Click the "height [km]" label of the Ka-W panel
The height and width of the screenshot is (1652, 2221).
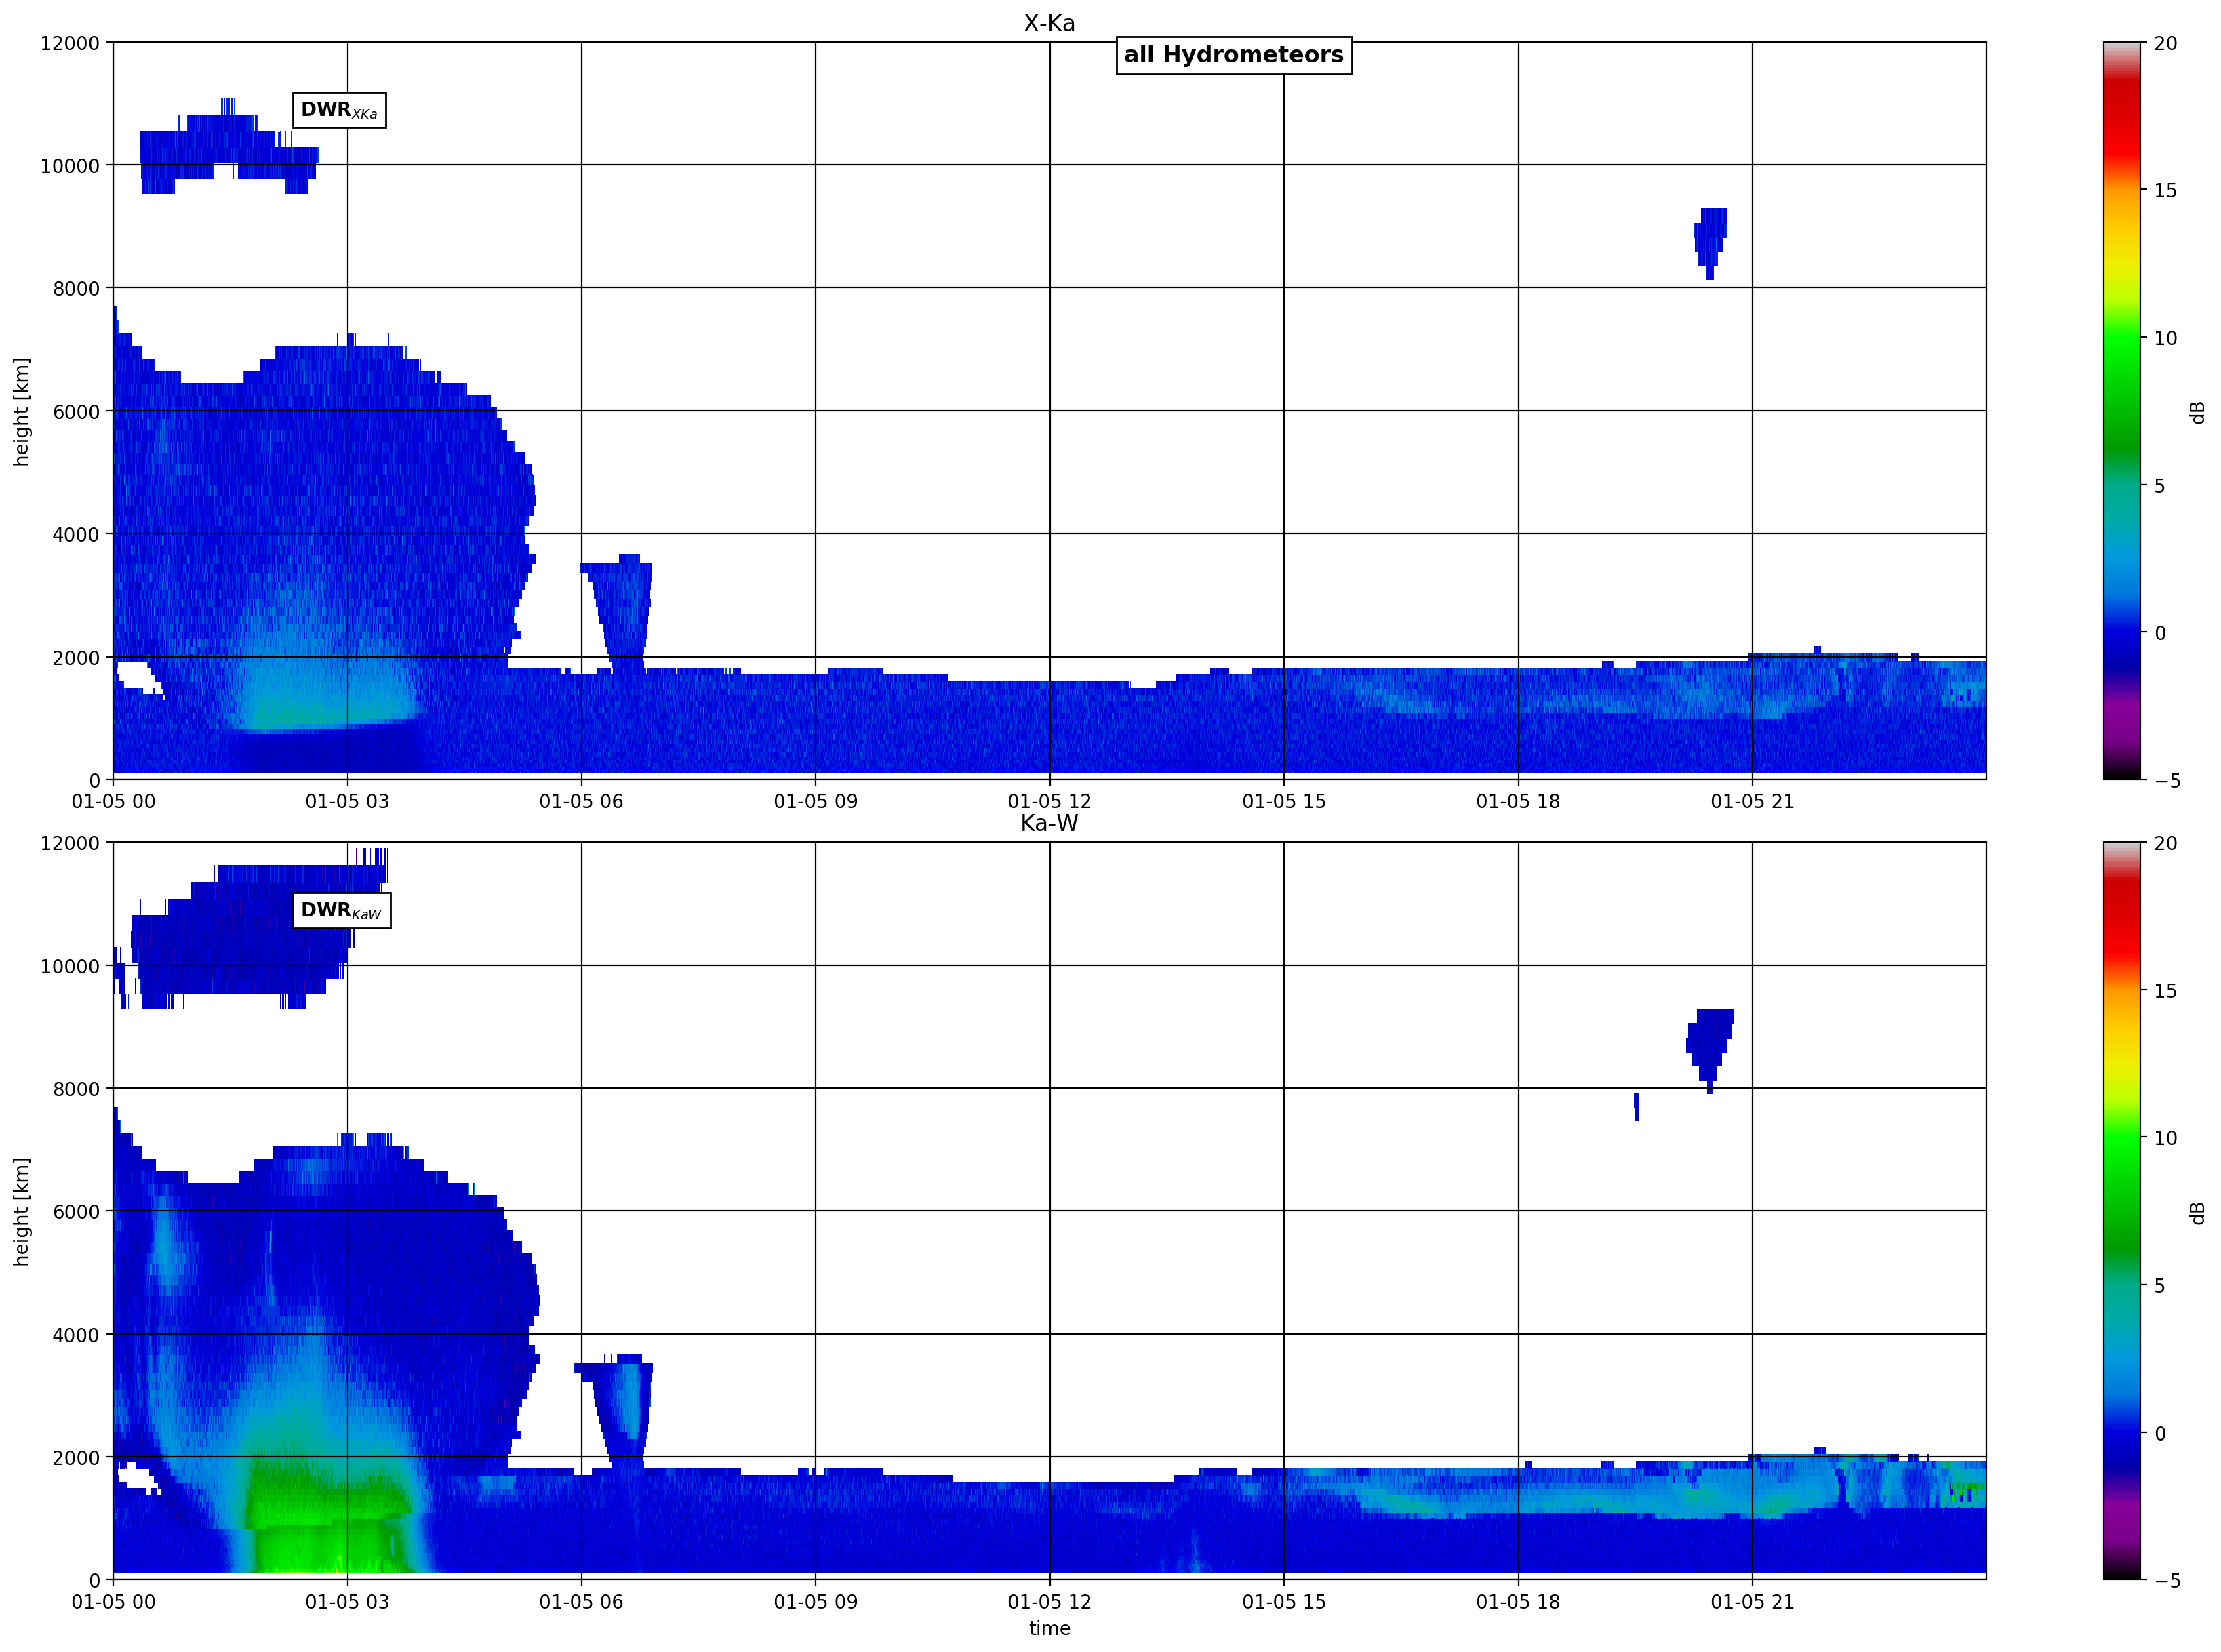click(21, 1211)
